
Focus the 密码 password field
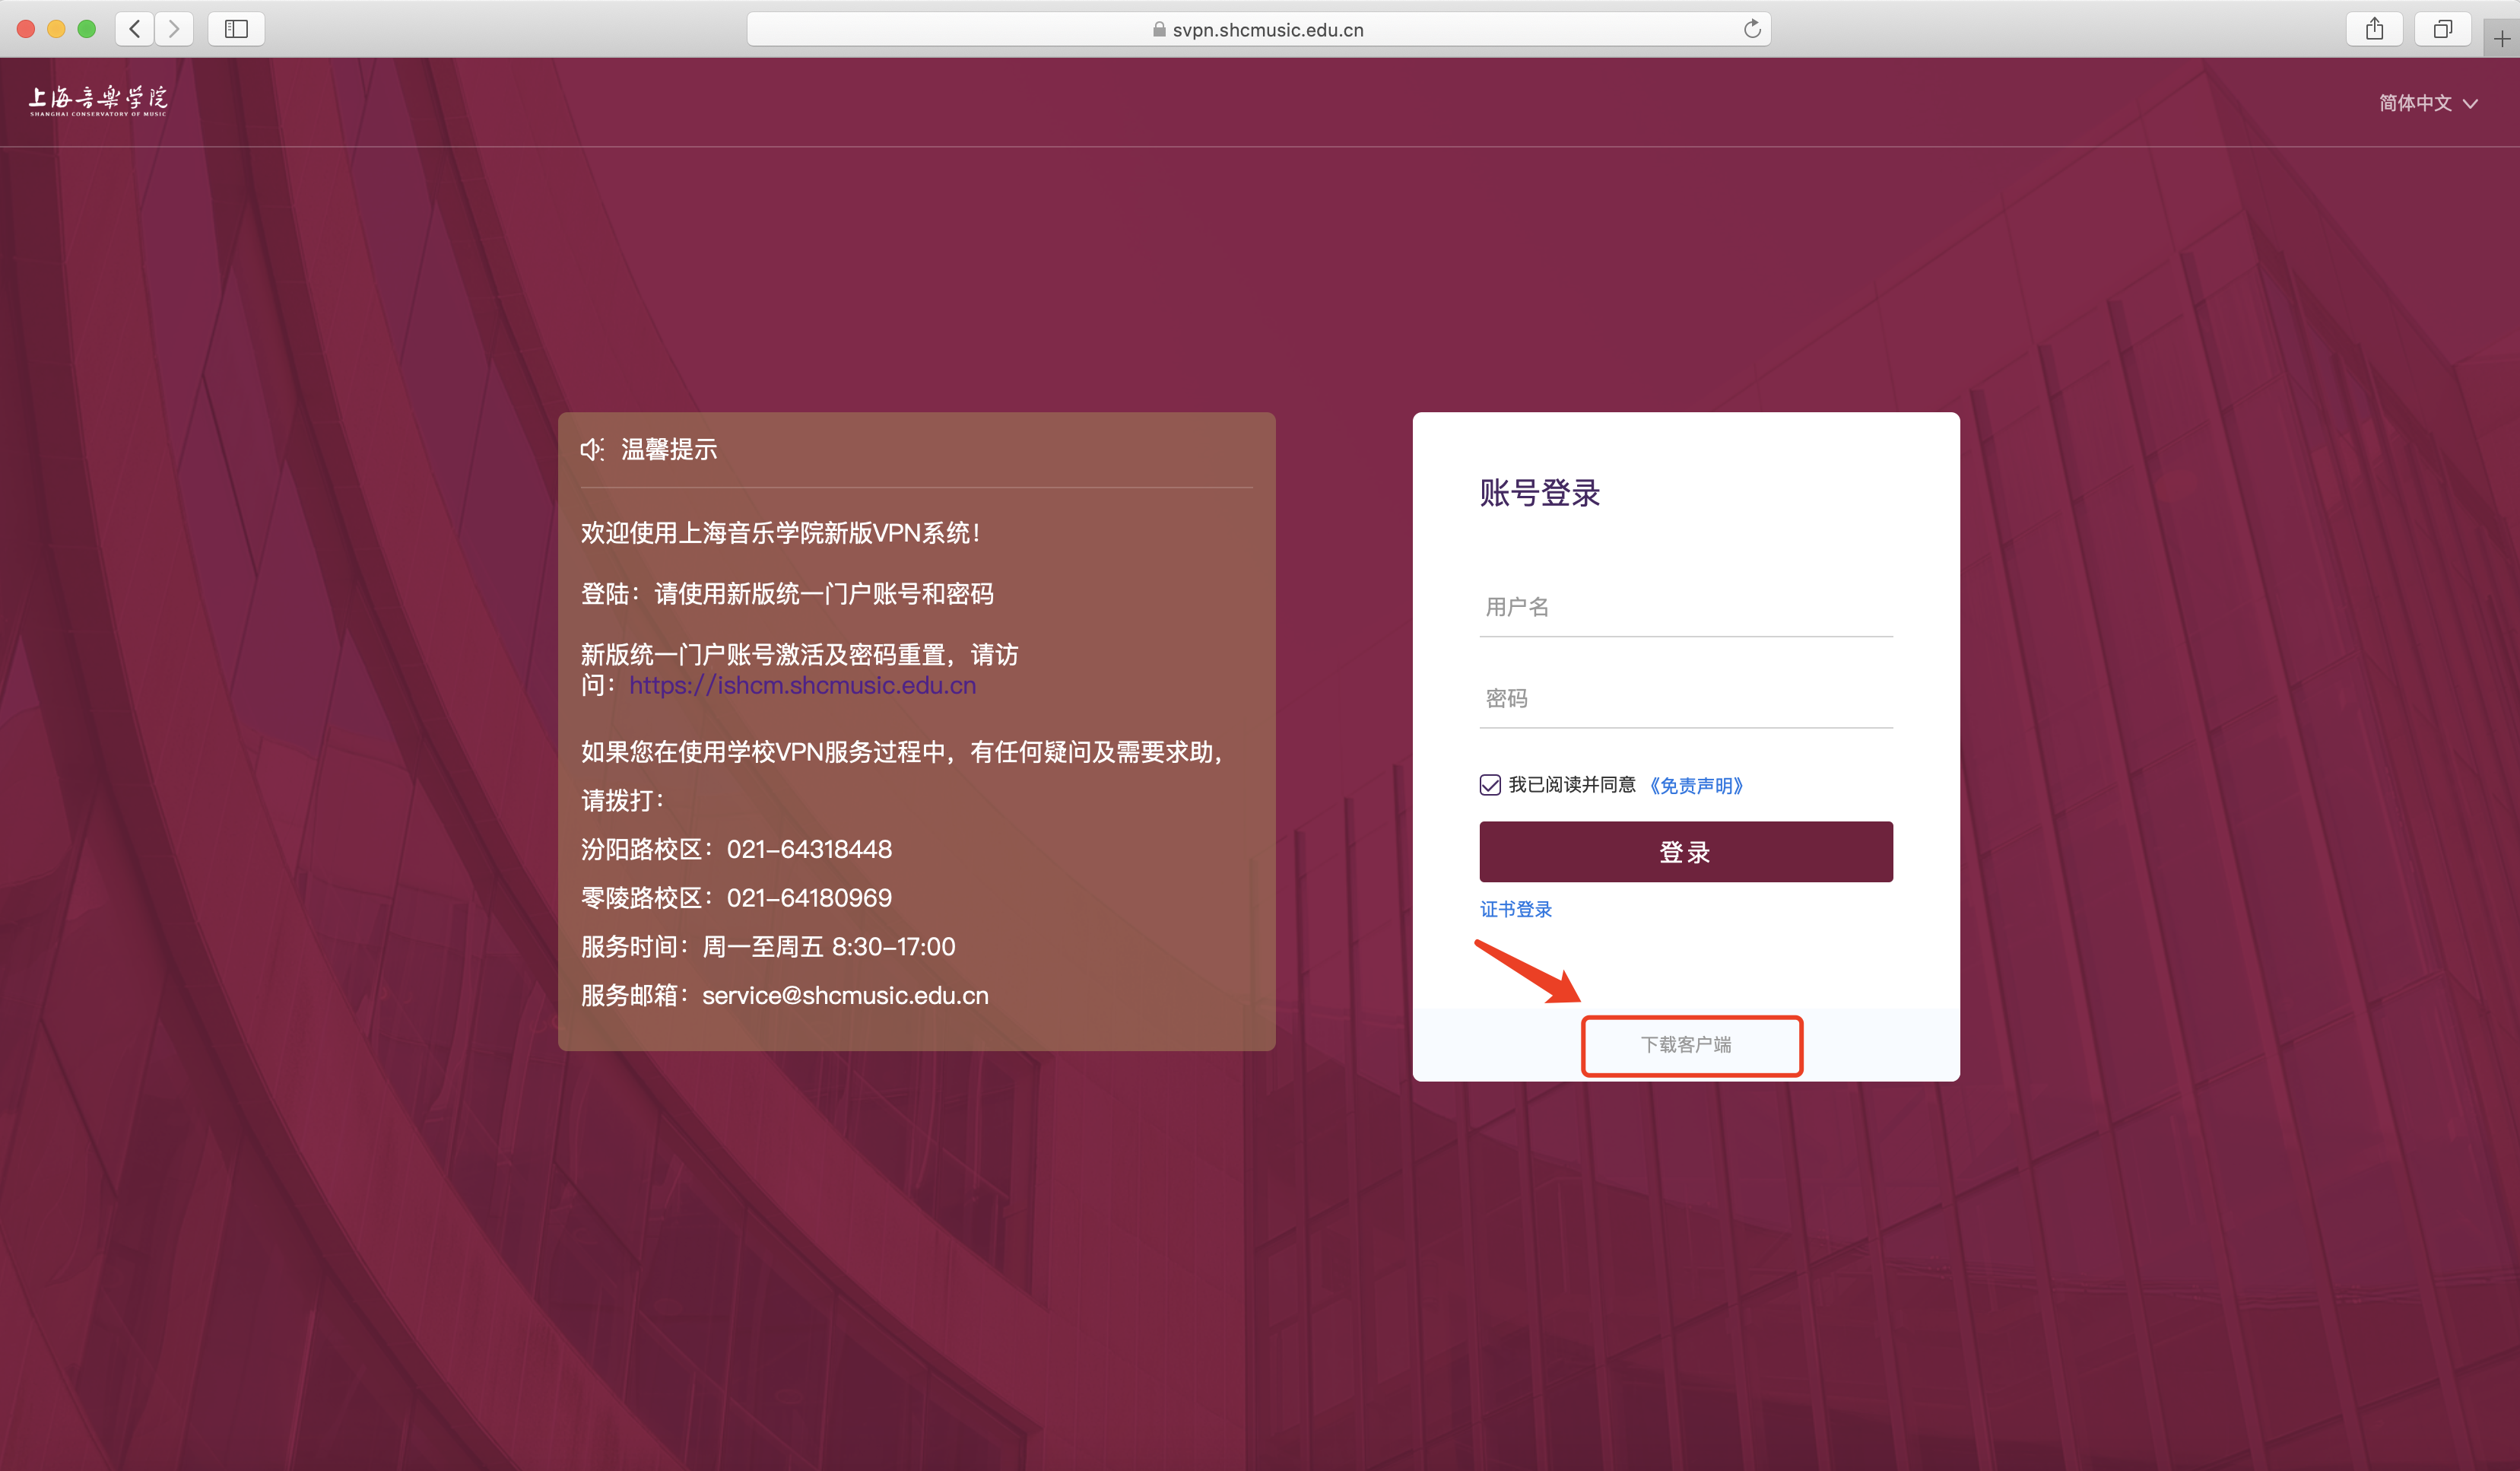[1686, 698]
